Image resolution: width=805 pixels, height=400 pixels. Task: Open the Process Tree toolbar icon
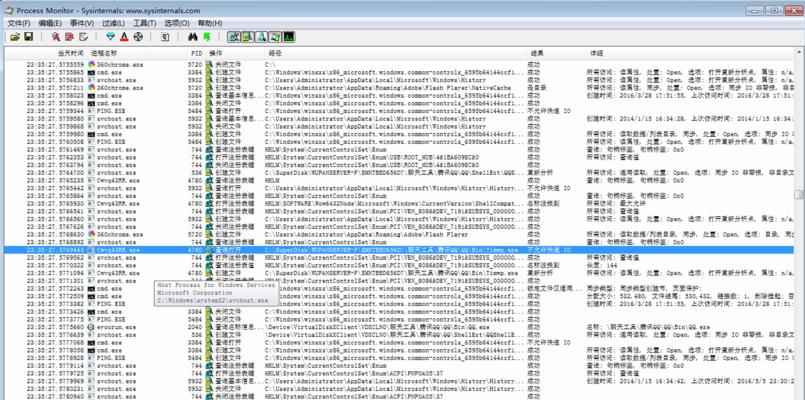(x=165, y=36)
